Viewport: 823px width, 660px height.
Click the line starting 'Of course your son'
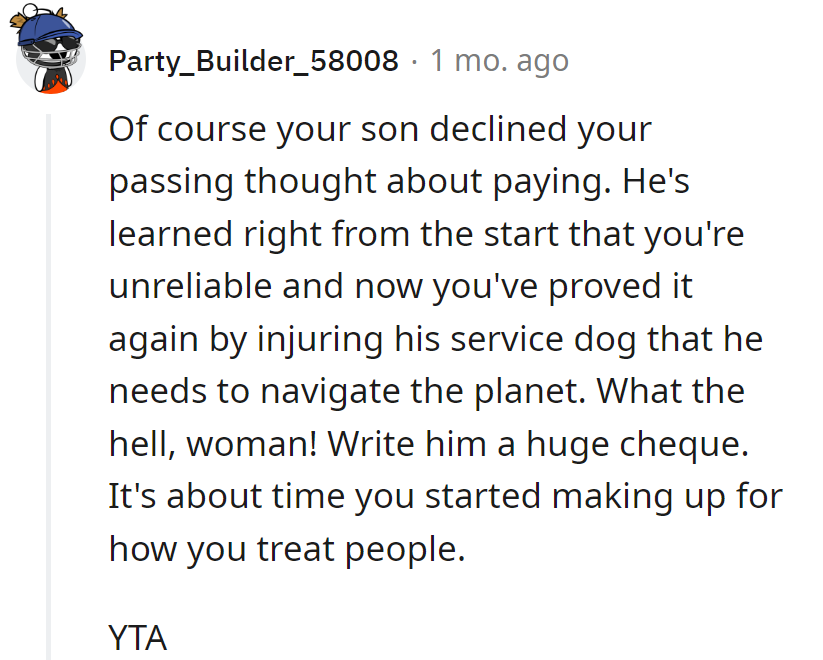coord(380,130)
